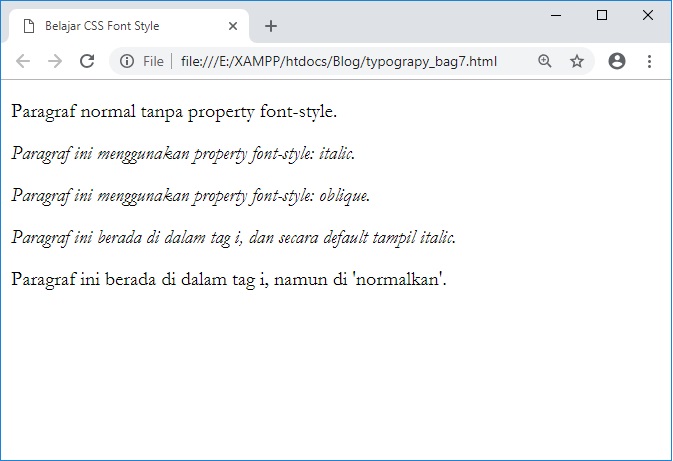Viewport: 673px width, 461px height.
Task: Maximize the browser window
Action: tap(602, 15)
